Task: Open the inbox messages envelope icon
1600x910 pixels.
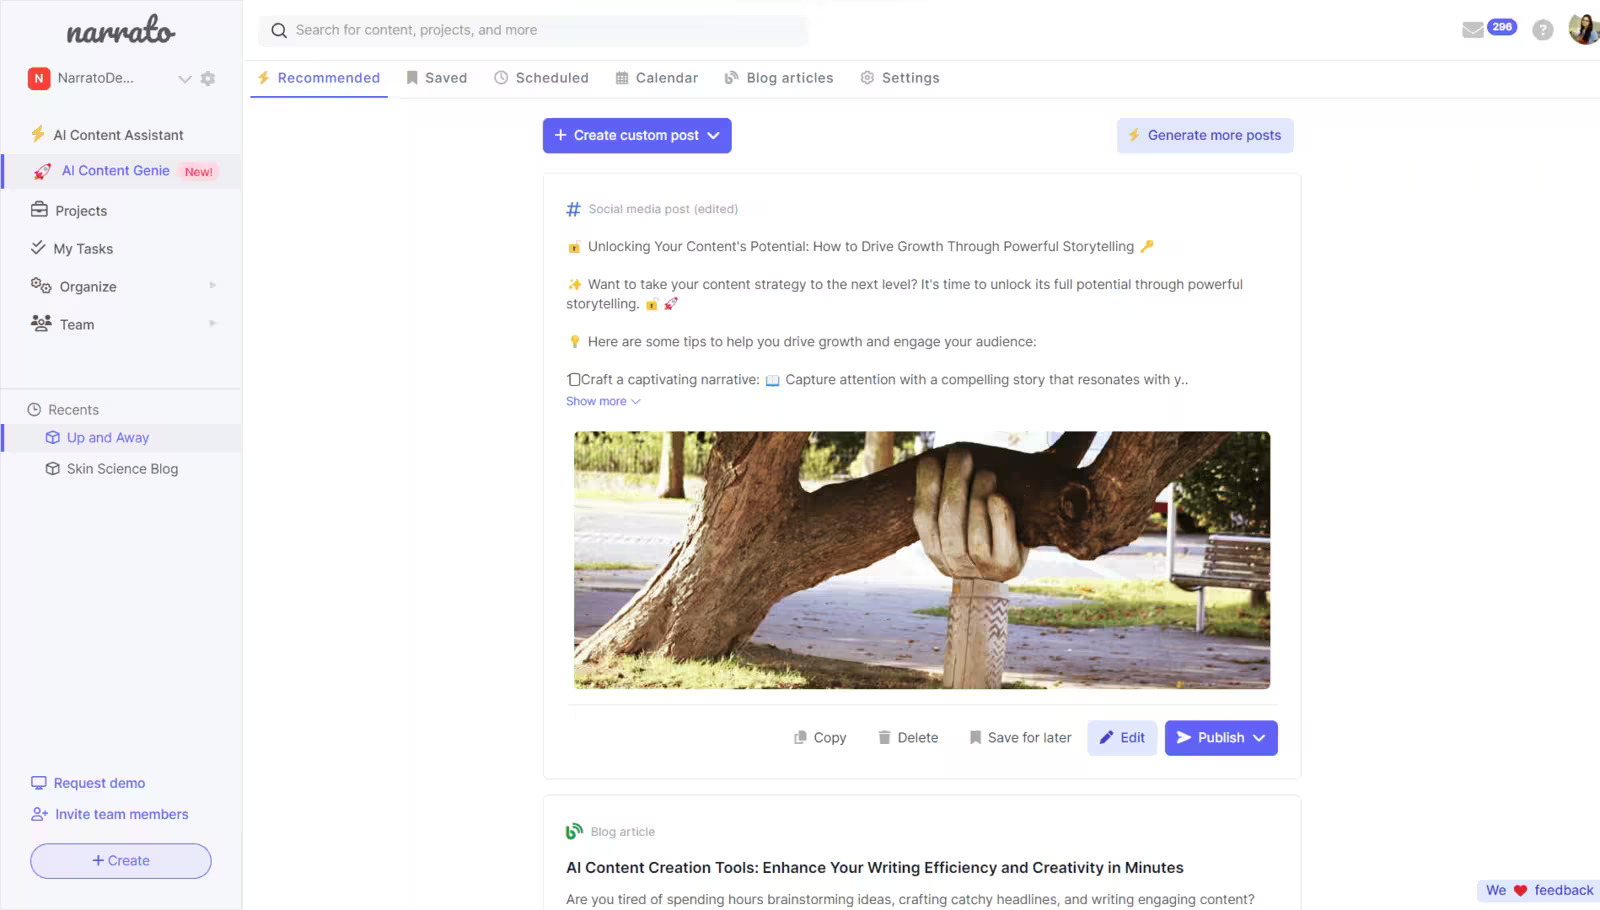Action: coord(1472,30)
